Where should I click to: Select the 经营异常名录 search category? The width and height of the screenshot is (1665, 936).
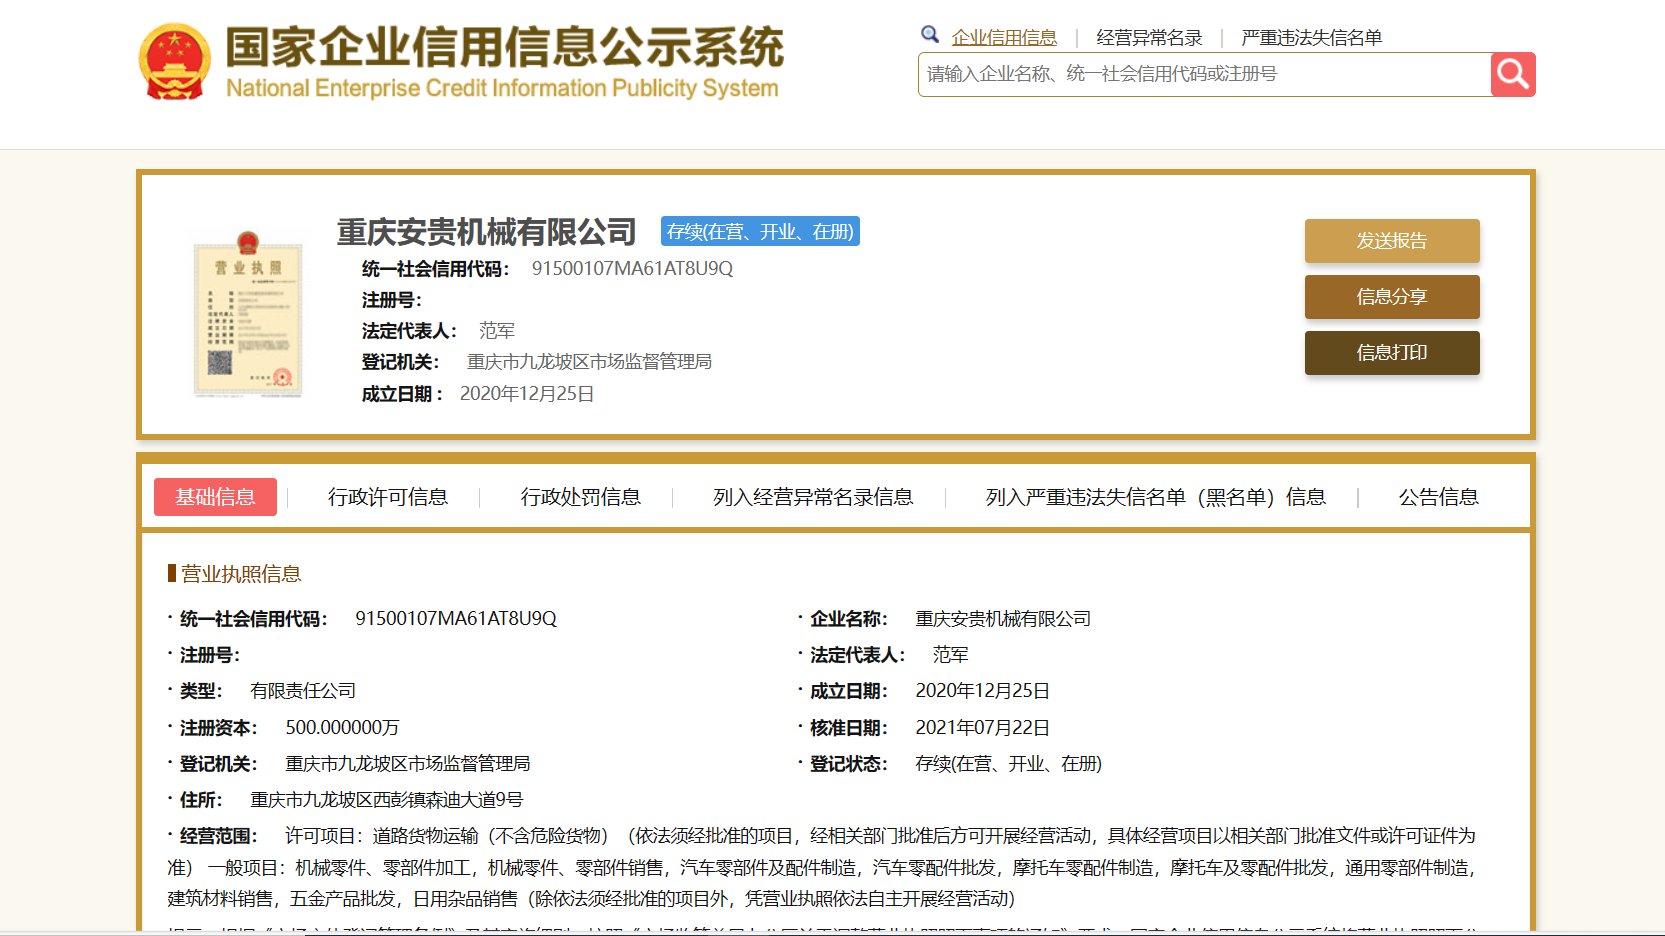[x=1149, y=38]
